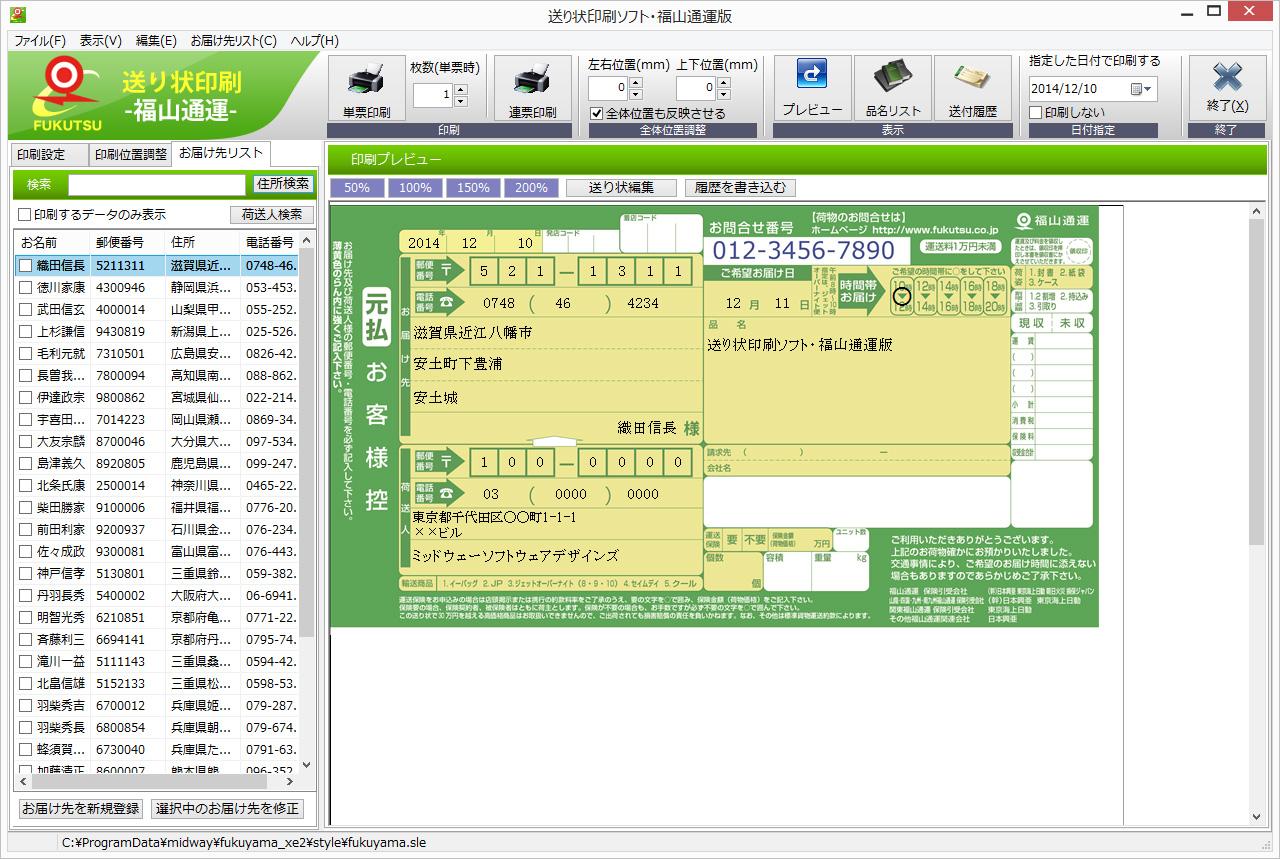Open ヘルプ(H) menu
1280x859 pixels.
(x=314, y=41)
